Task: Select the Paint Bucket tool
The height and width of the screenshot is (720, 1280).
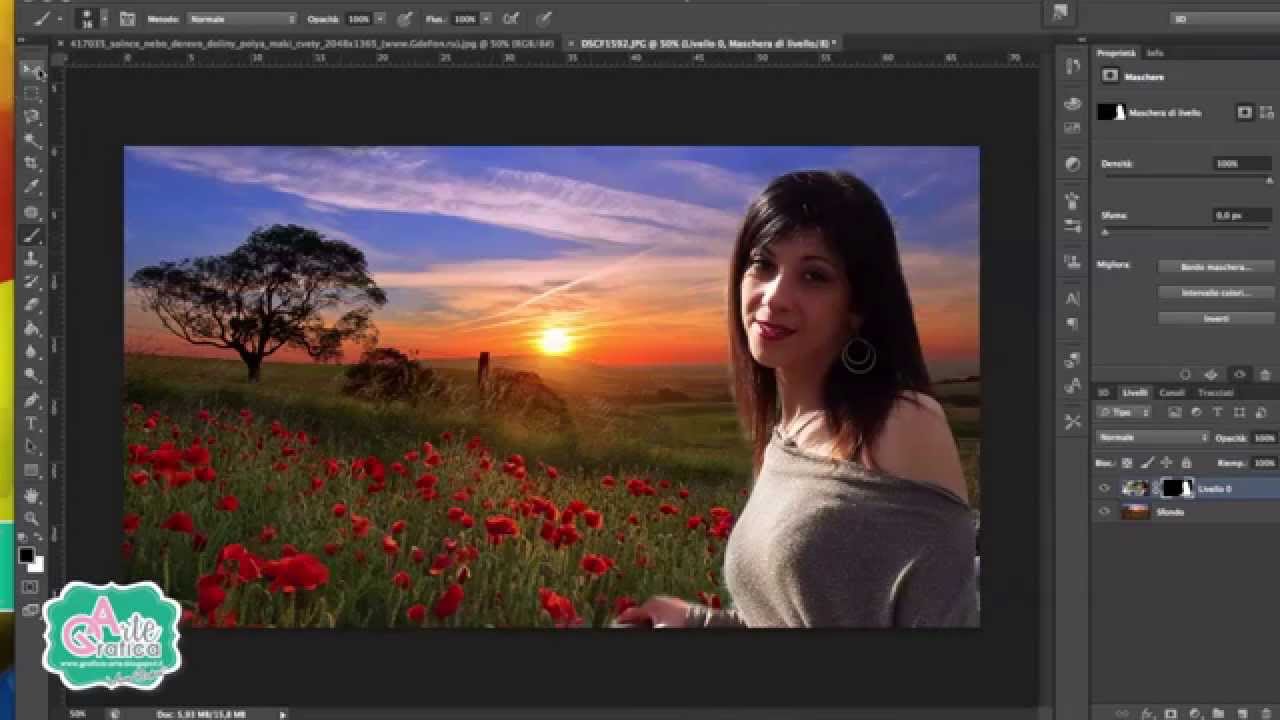Action: 32,329
